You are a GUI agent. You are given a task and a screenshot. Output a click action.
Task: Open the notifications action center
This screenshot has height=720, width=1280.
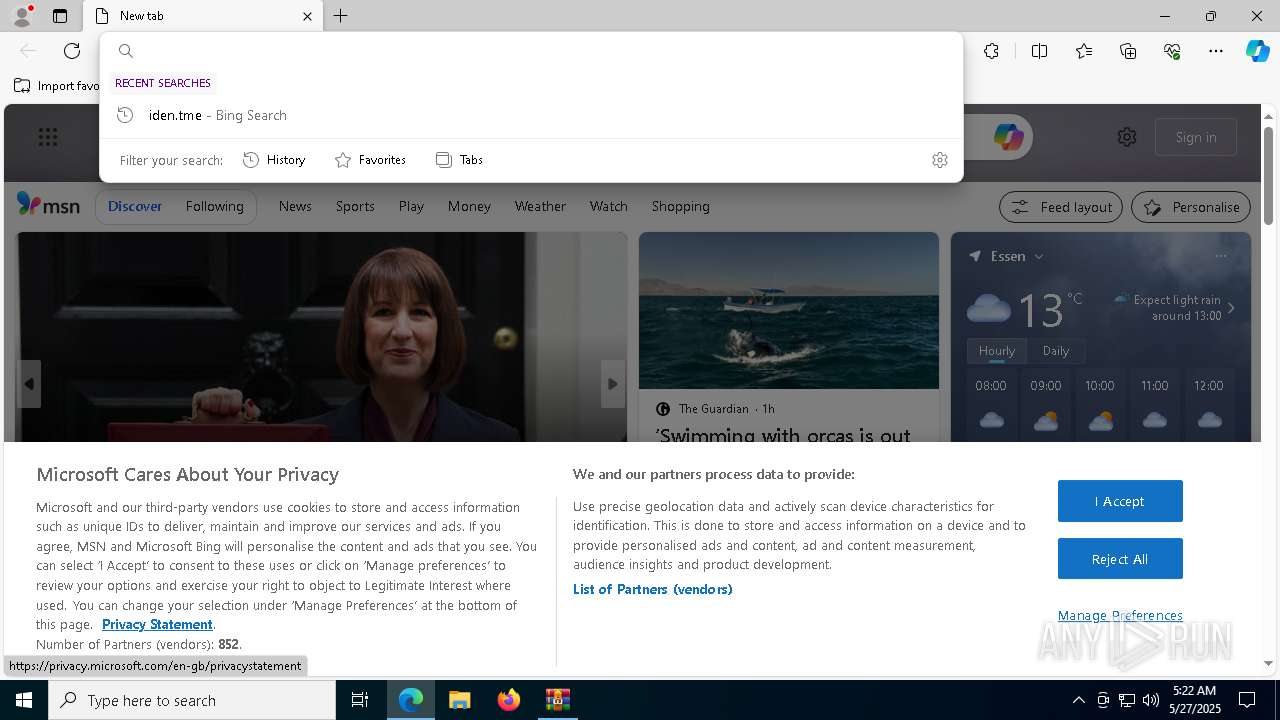coord(1247,700)
